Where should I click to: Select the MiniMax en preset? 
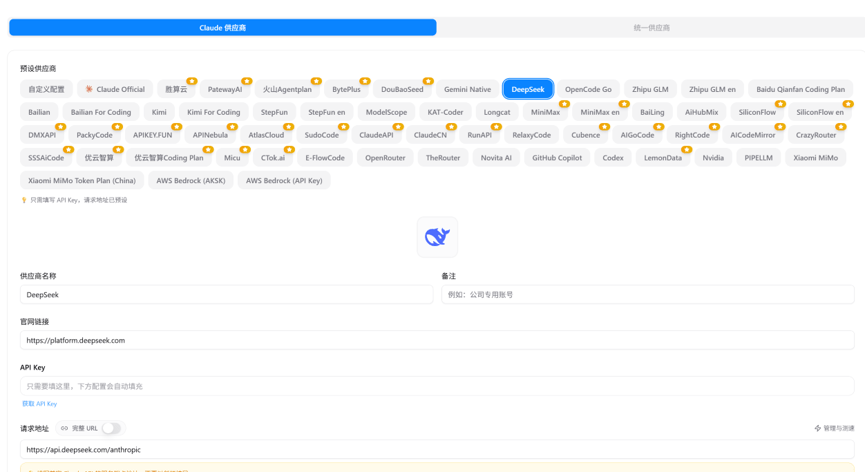tap(600, 112)
